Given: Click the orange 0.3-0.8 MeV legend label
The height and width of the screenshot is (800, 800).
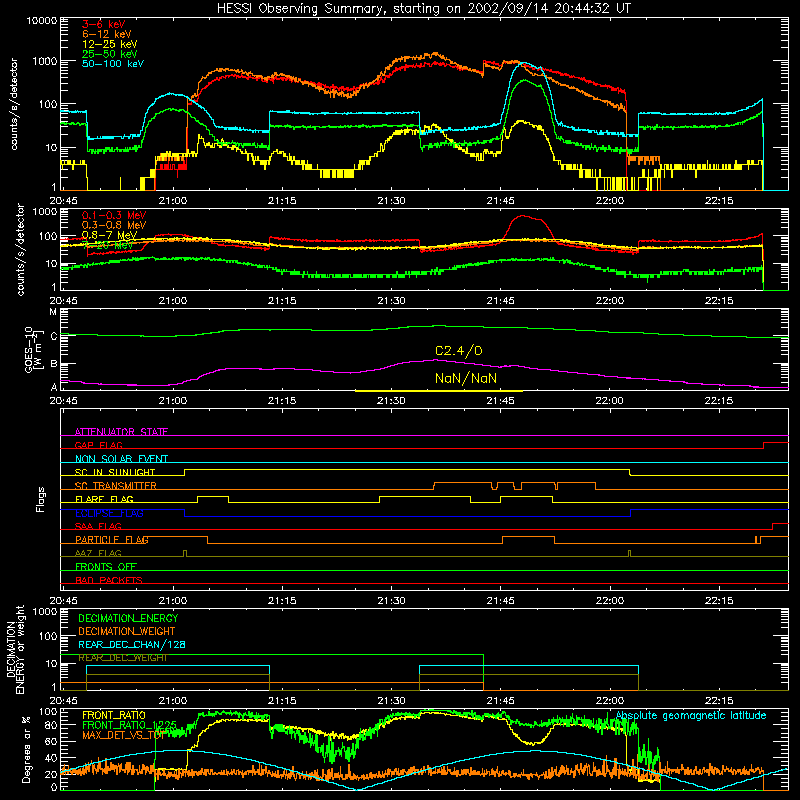Looking at the screenshot, I should click(x=114, y=225).
